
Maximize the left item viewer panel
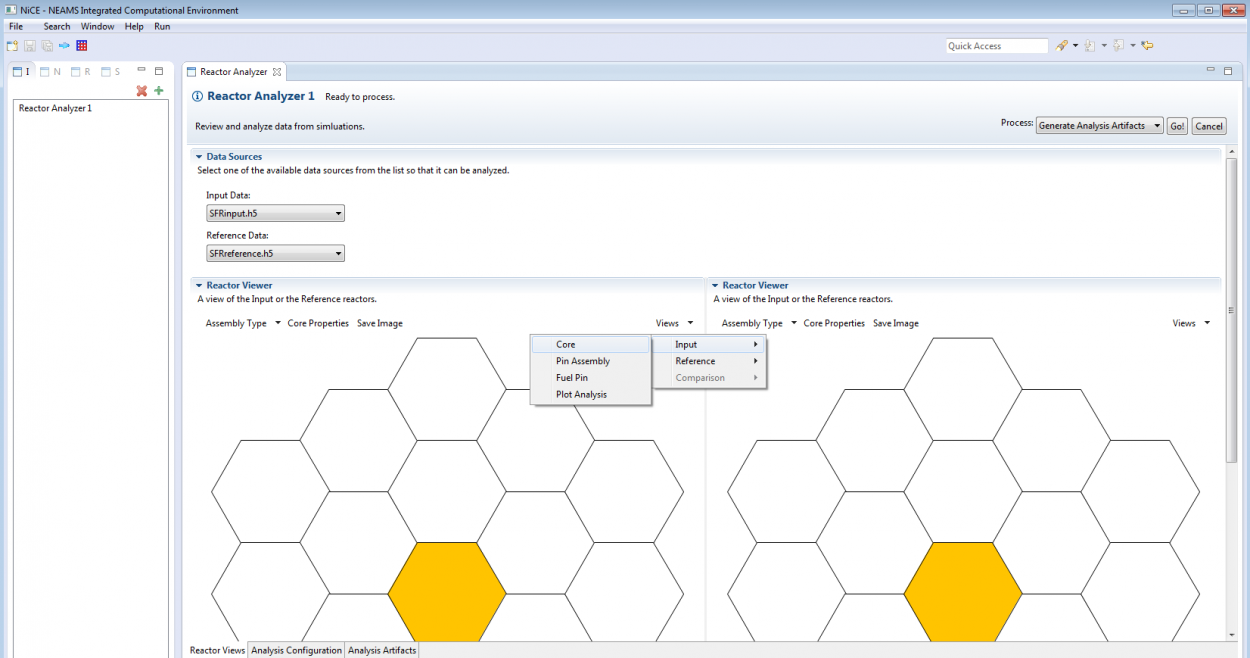[x=158, y=71]
